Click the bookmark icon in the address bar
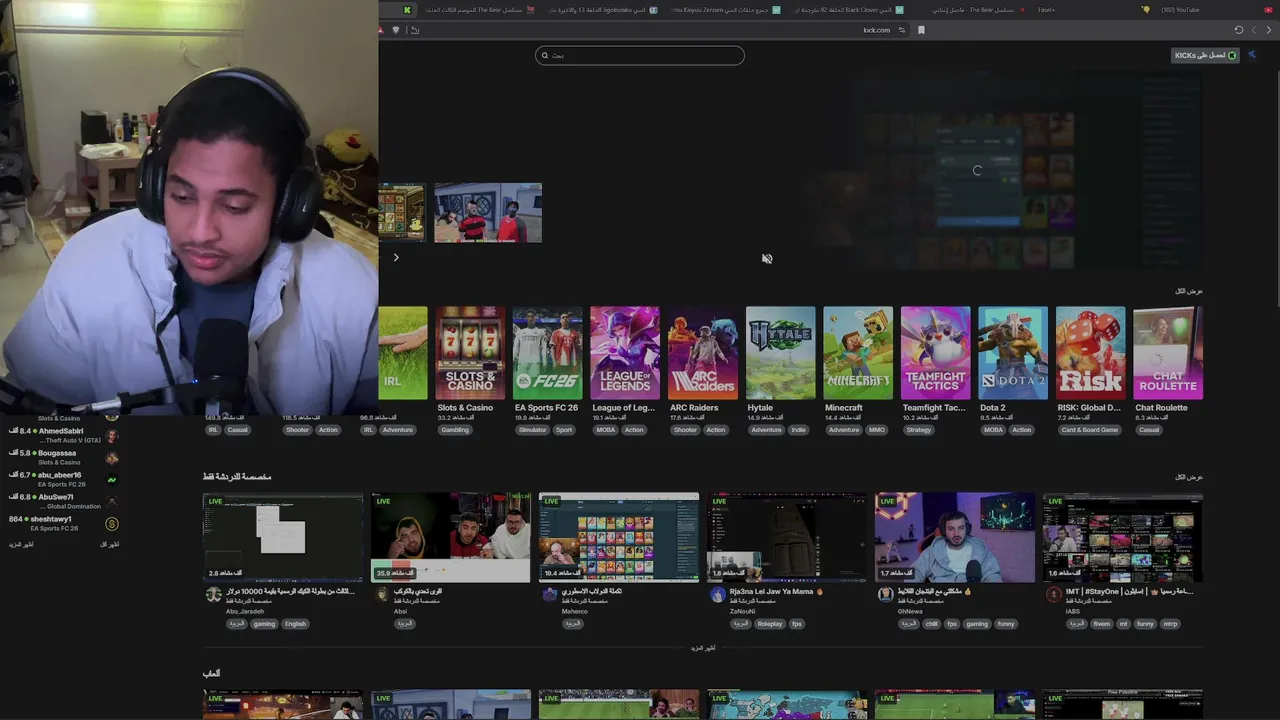This screenshot has height=720, width=1280. pos(921,30)
